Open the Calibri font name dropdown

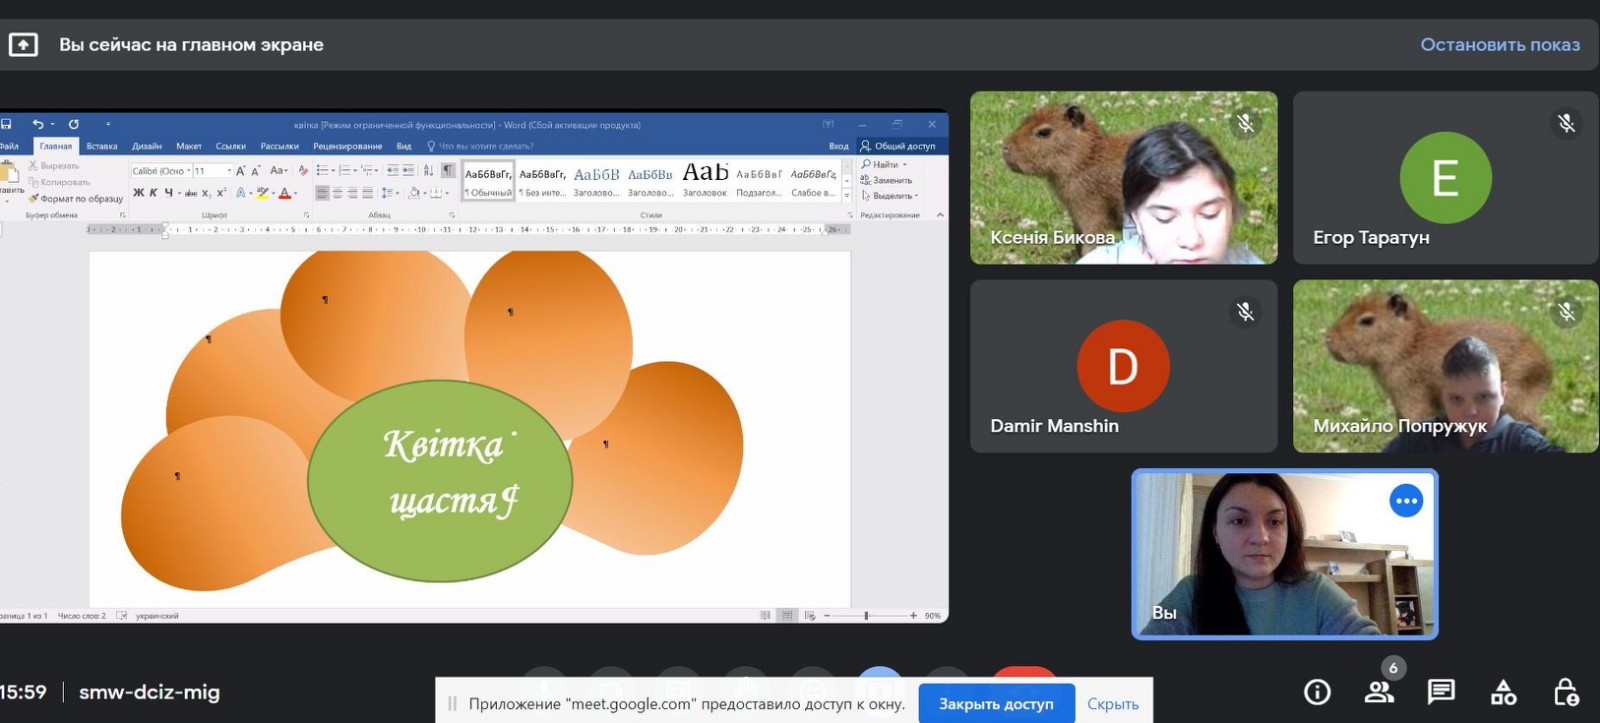pyautogui.click(x=188, y=171)
